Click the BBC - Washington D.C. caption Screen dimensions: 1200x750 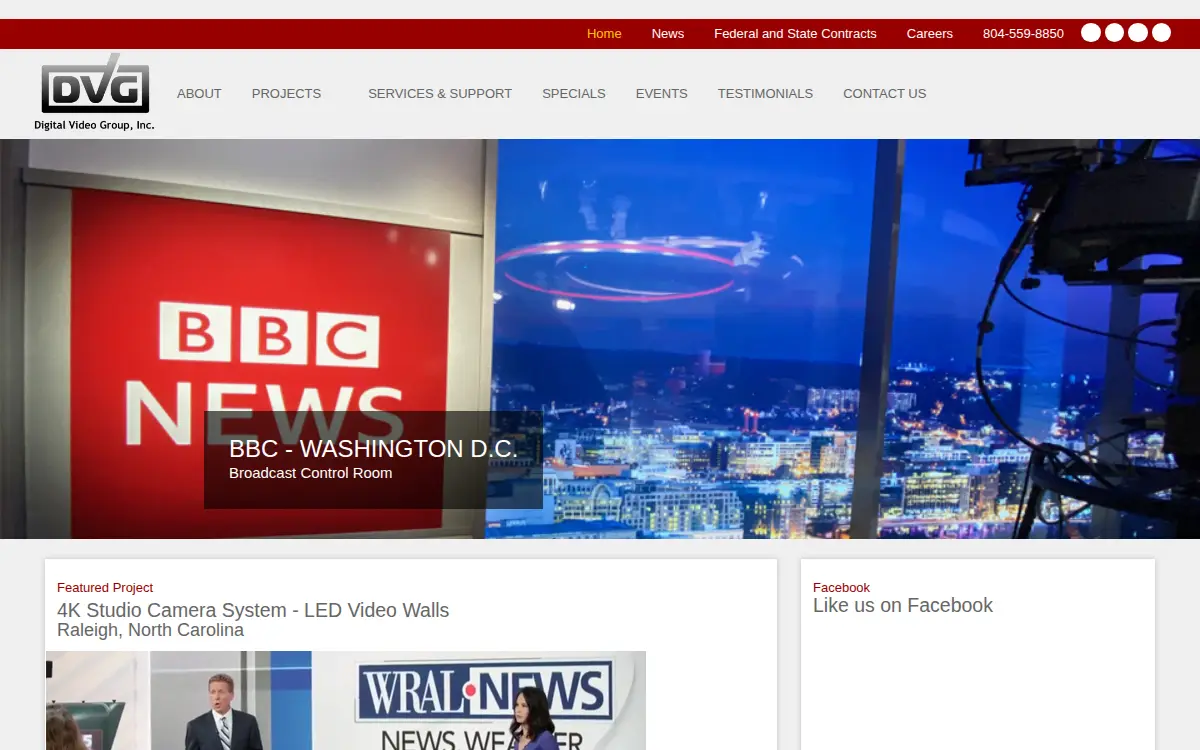tap(373, 449)
